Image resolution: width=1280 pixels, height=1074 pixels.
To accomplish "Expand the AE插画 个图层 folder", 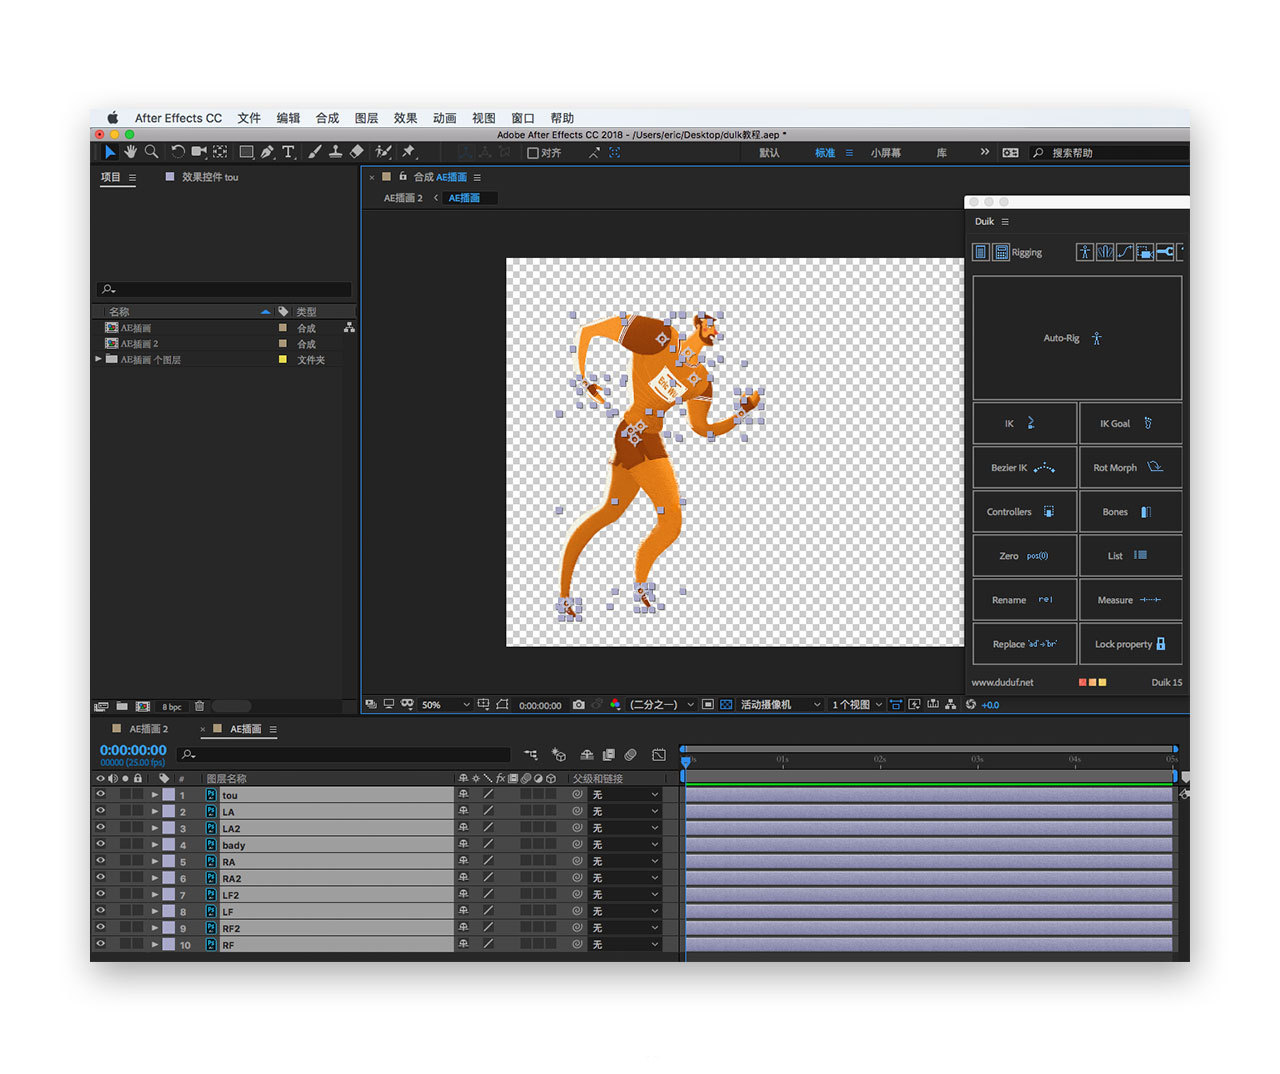I will click(98, 358).
